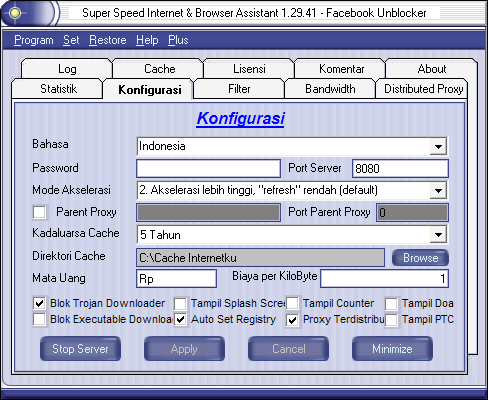Click the Direktori Cache path field

click(x=260, y=258)
